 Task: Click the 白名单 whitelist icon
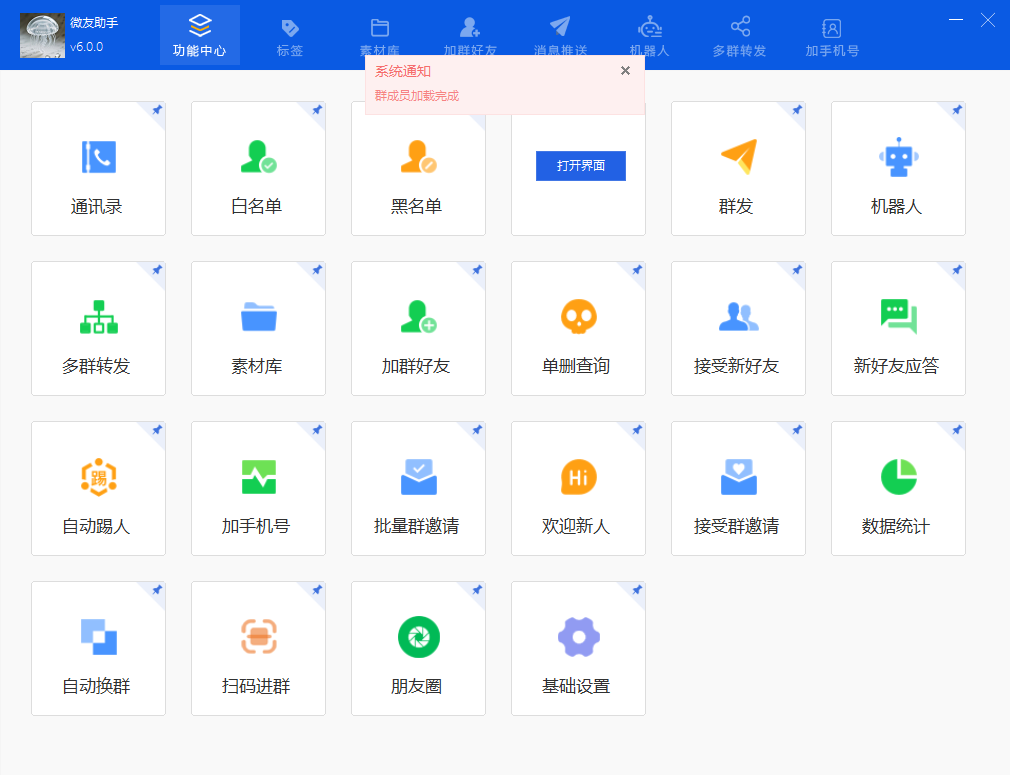258,157
